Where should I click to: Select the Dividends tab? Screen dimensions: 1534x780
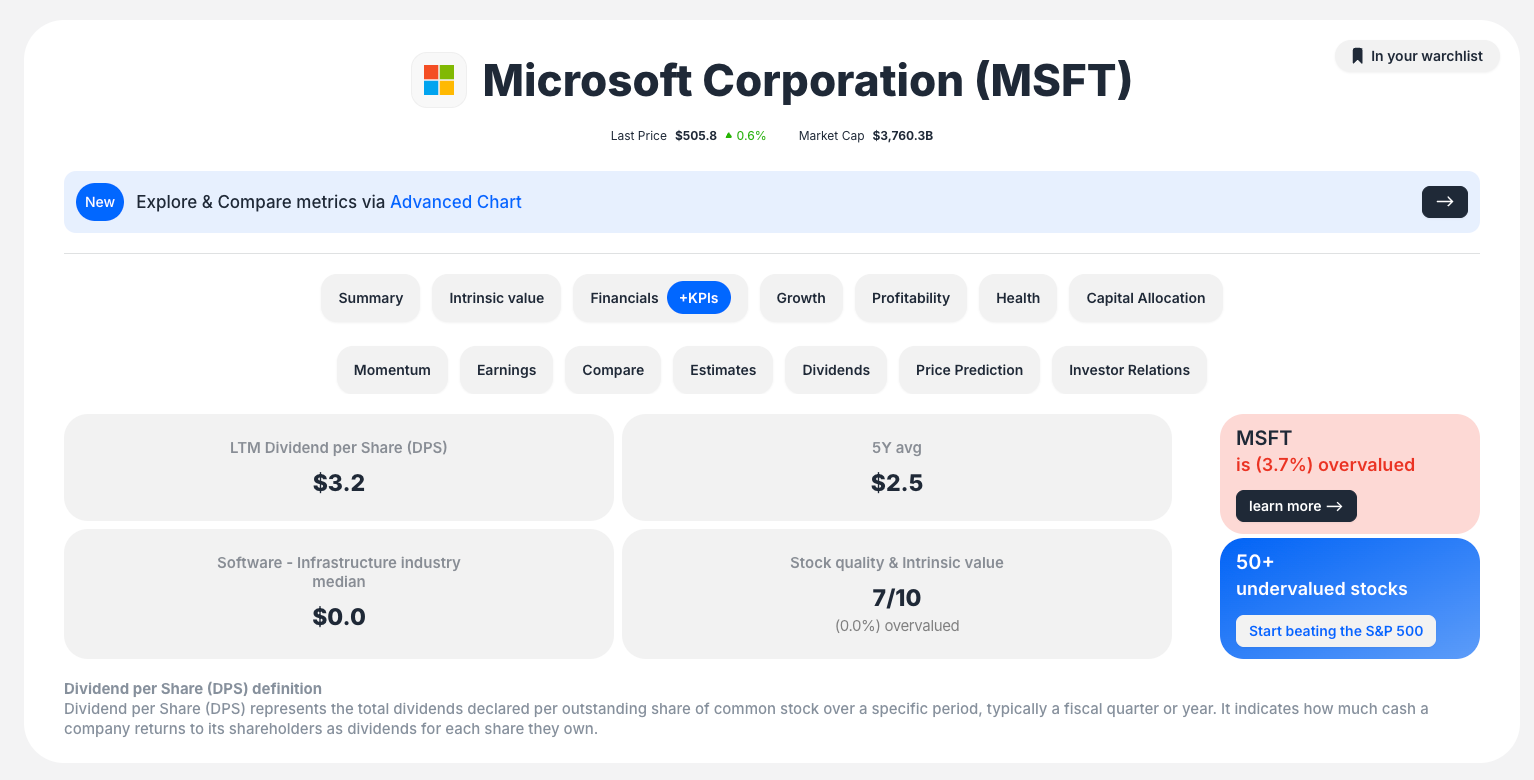click(835, 370)
